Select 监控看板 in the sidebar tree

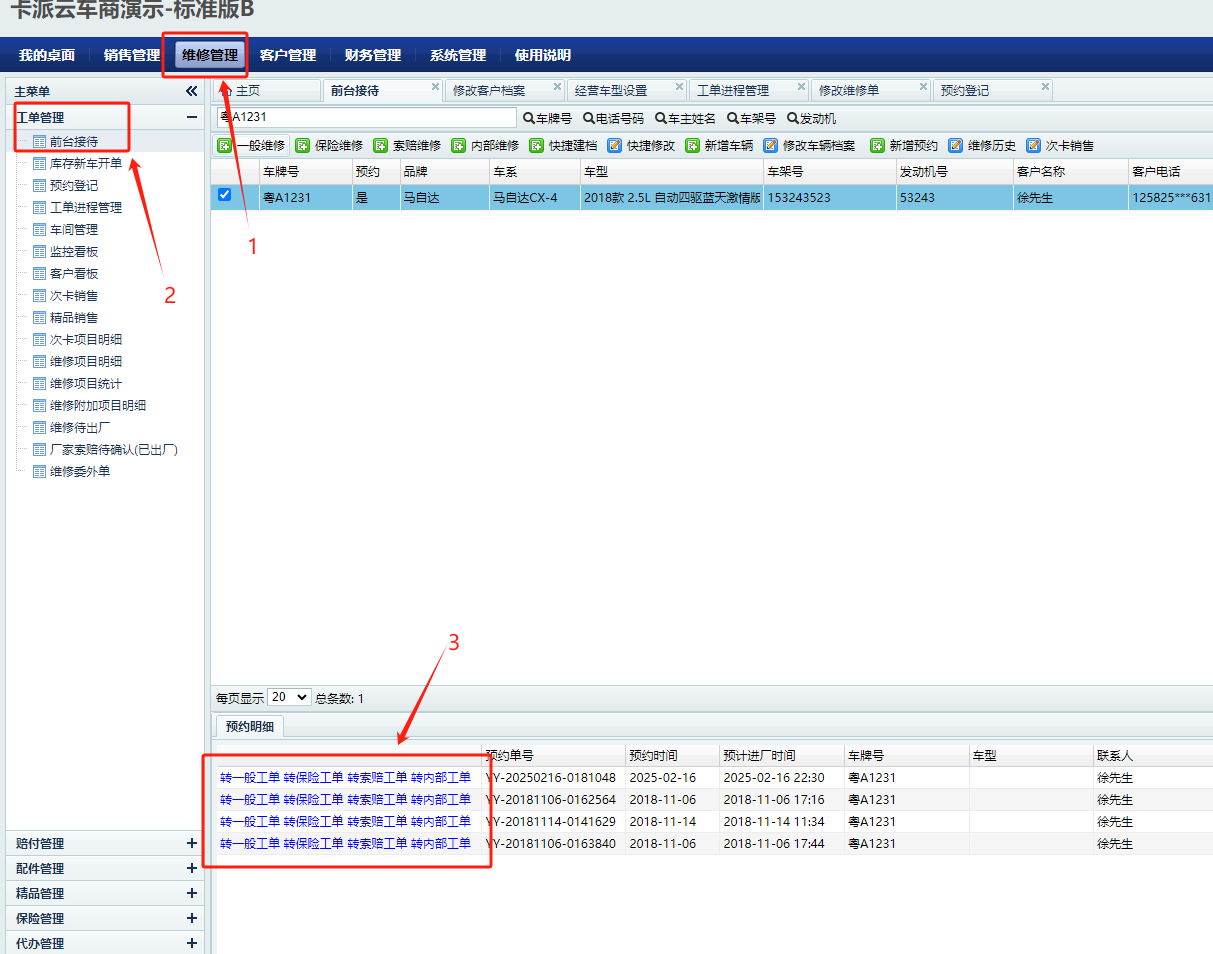pos(74,252)
